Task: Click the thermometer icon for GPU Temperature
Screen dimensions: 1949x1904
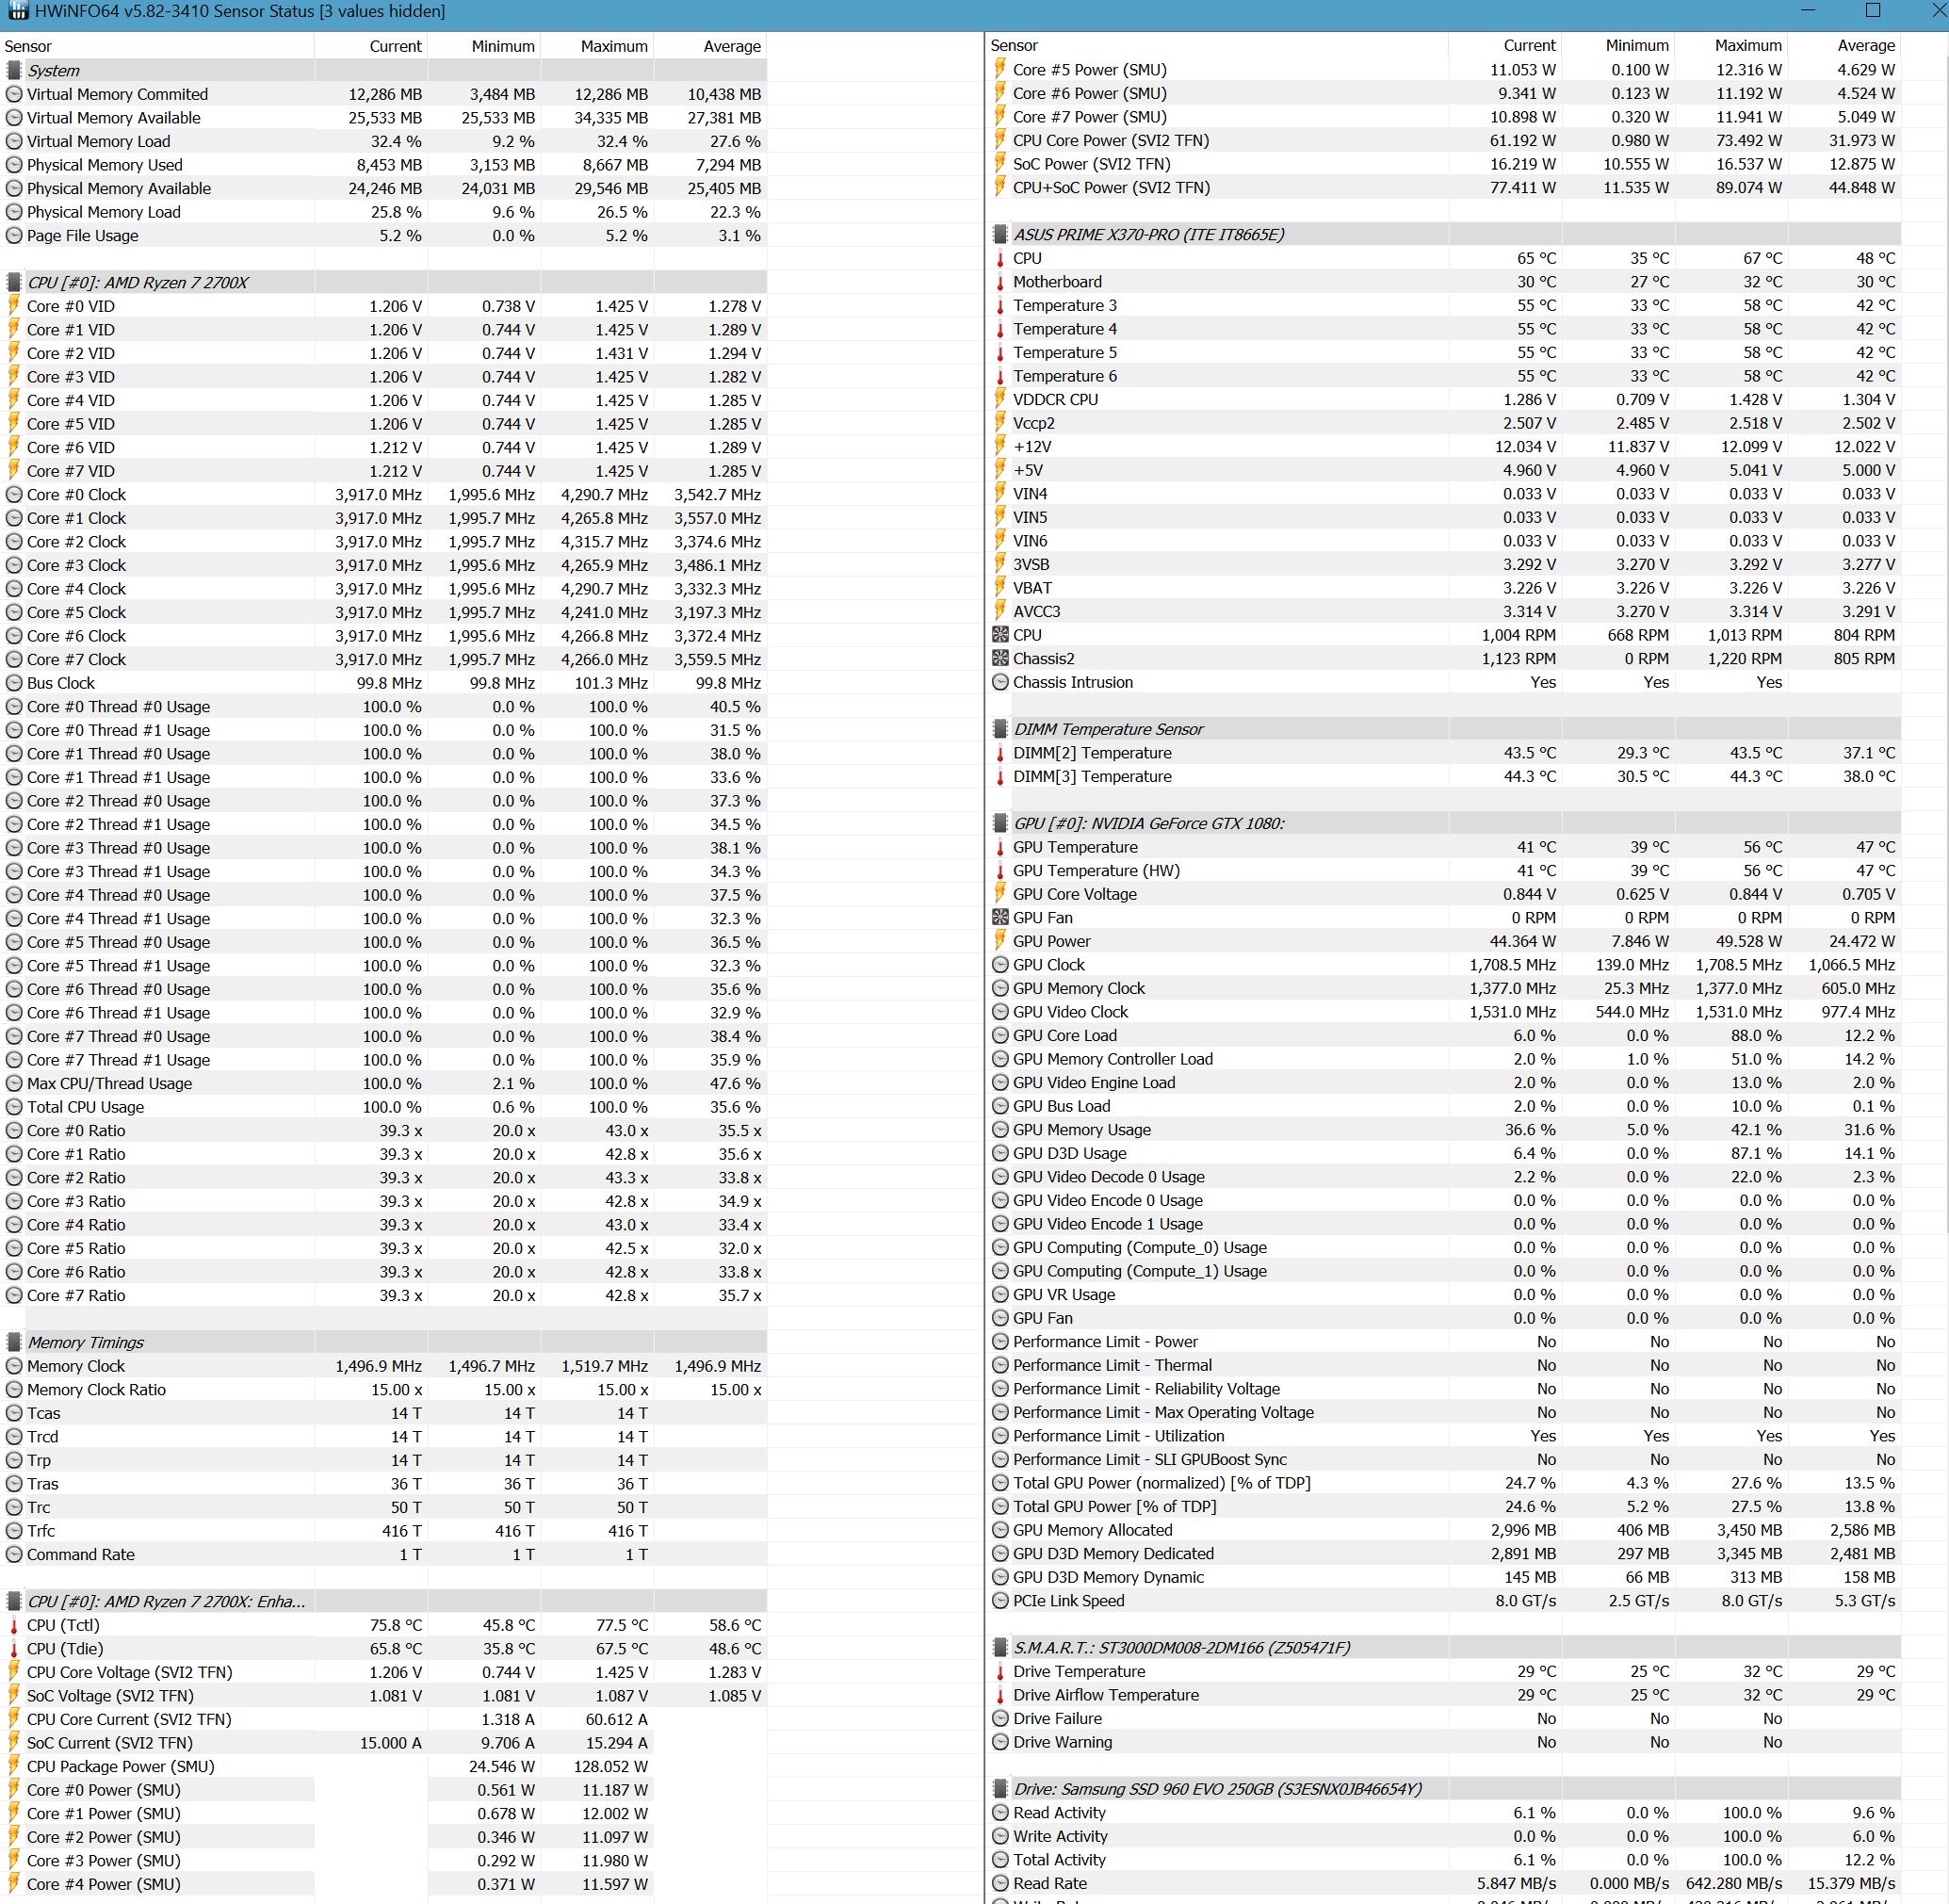Action: pos(1000,847)
